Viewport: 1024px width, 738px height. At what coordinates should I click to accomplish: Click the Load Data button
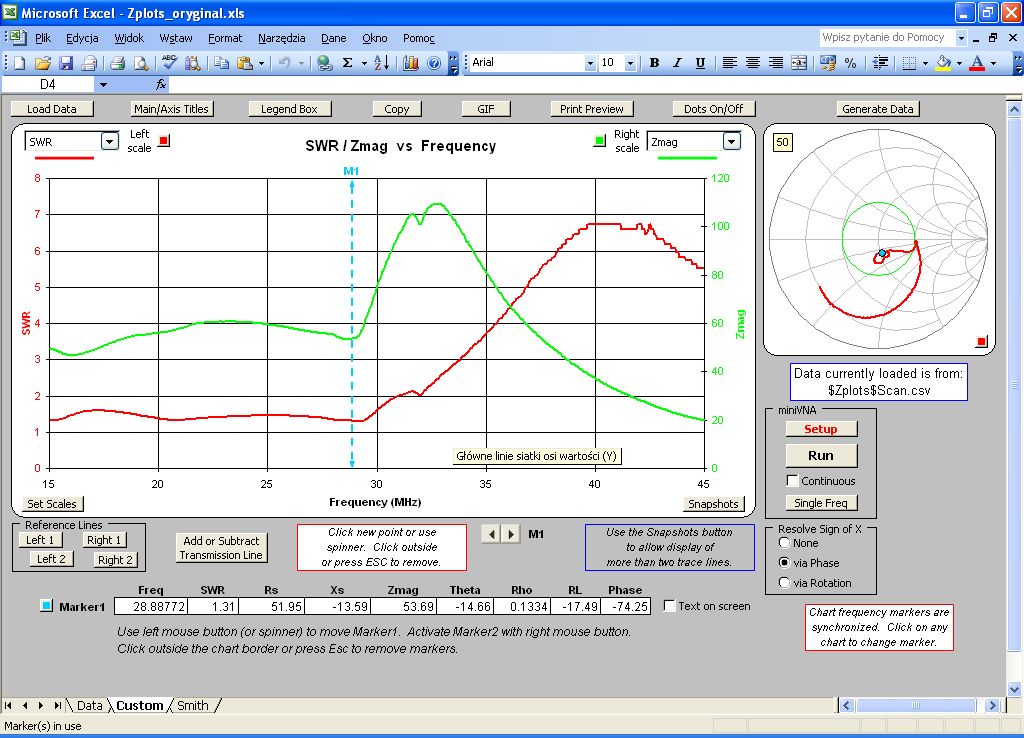(52, 109)
